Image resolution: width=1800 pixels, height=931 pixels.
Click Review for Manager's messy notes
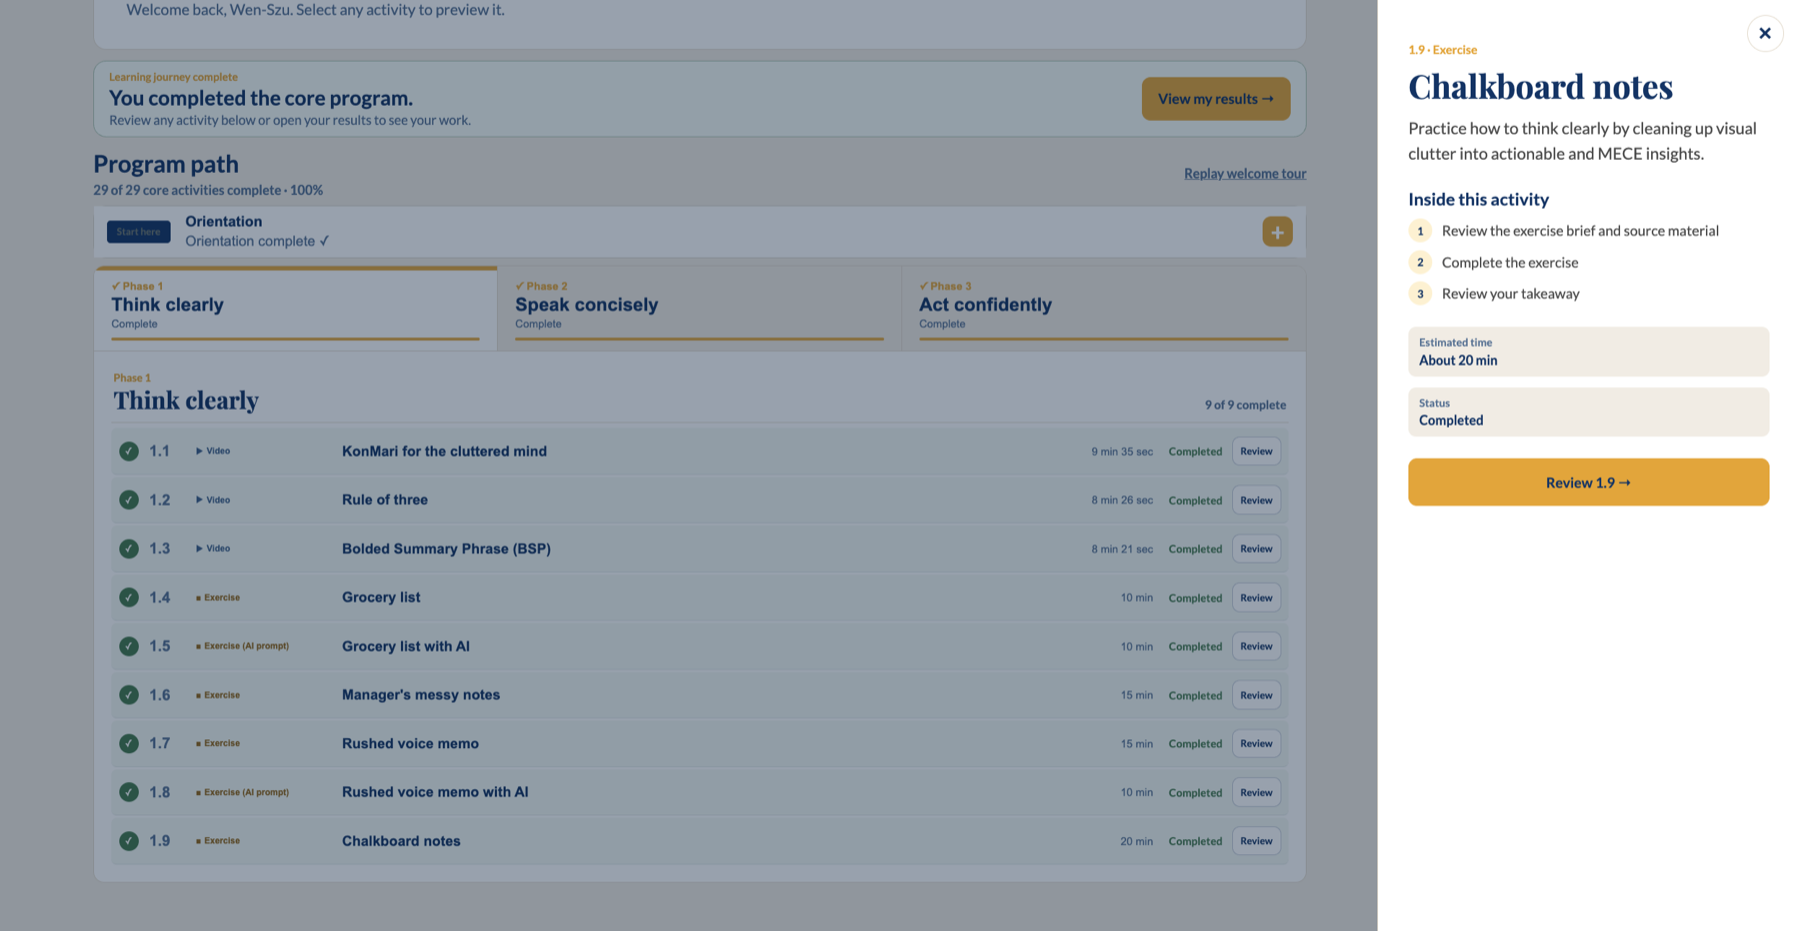coord(1256,695)
